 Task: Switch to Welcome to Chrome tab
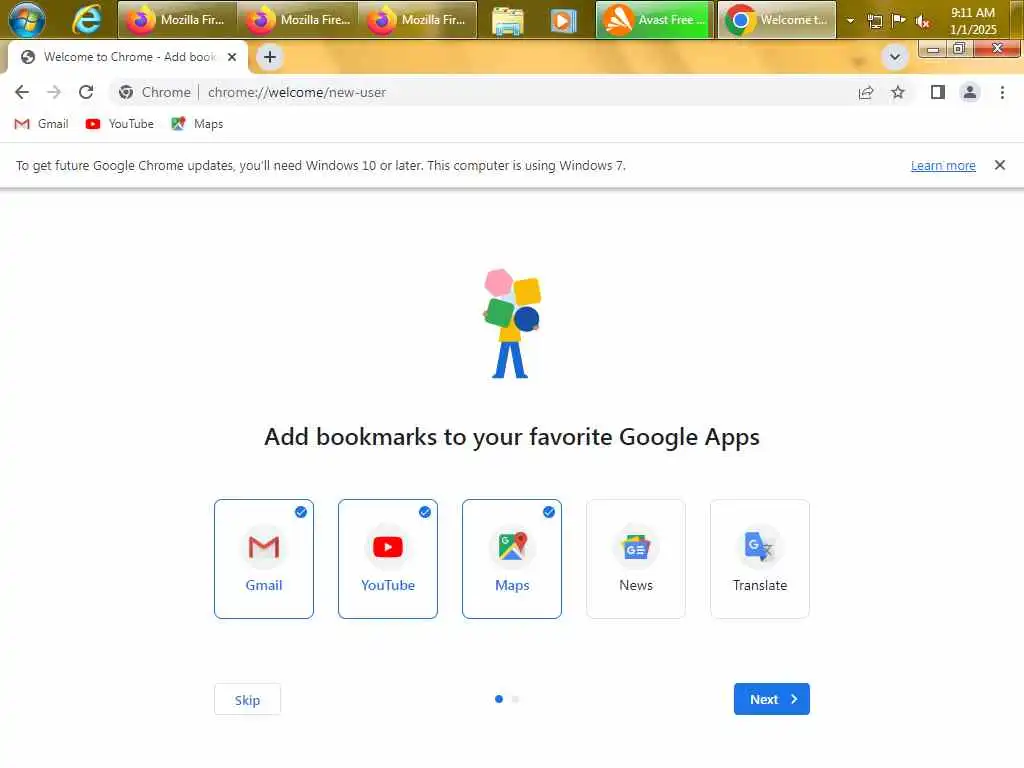tap(128, 57)
